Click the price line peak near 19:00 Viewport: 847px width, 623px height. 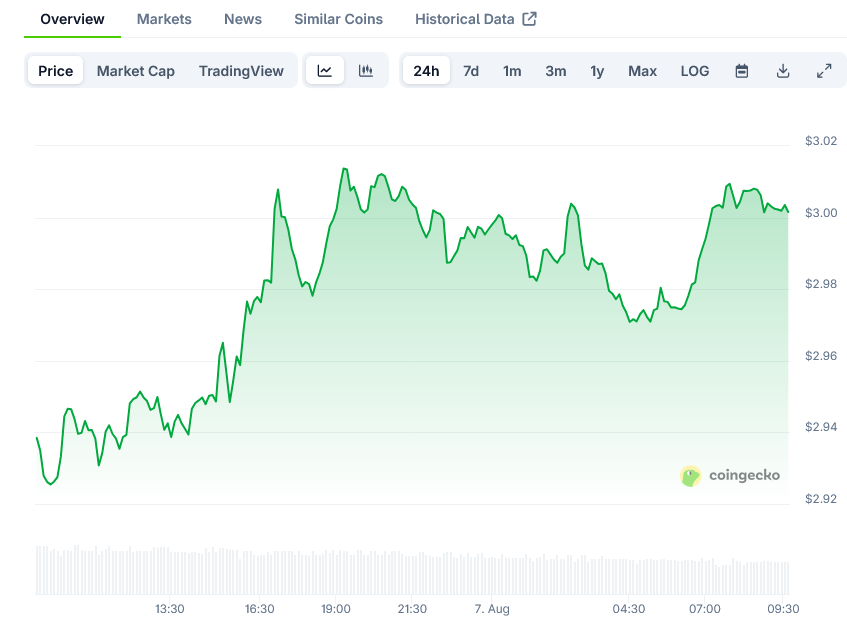344,169
